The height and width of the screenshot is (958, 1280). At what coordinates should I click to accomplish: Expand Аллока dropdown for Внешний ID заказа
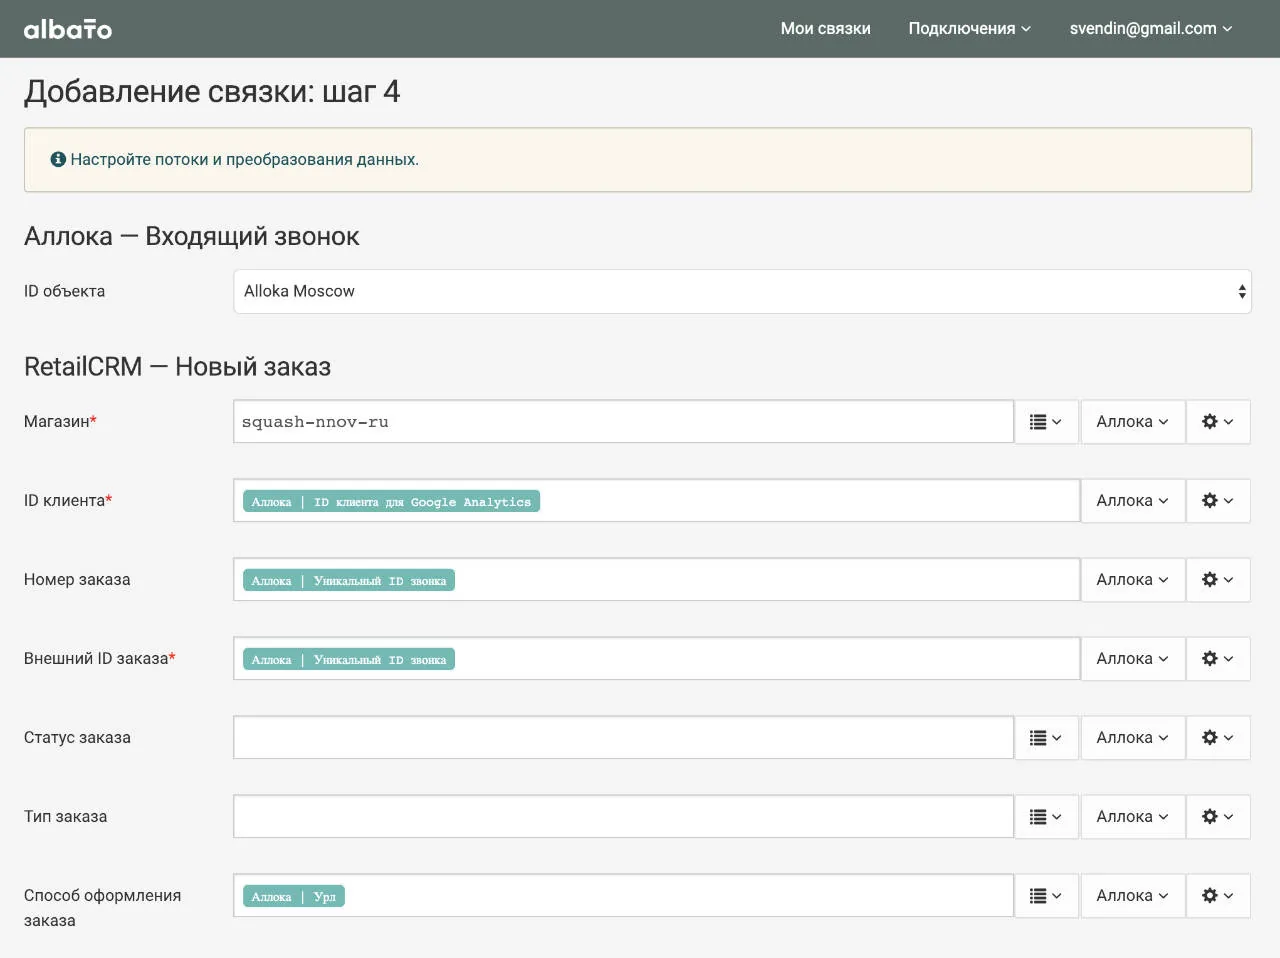[1133, 659]
